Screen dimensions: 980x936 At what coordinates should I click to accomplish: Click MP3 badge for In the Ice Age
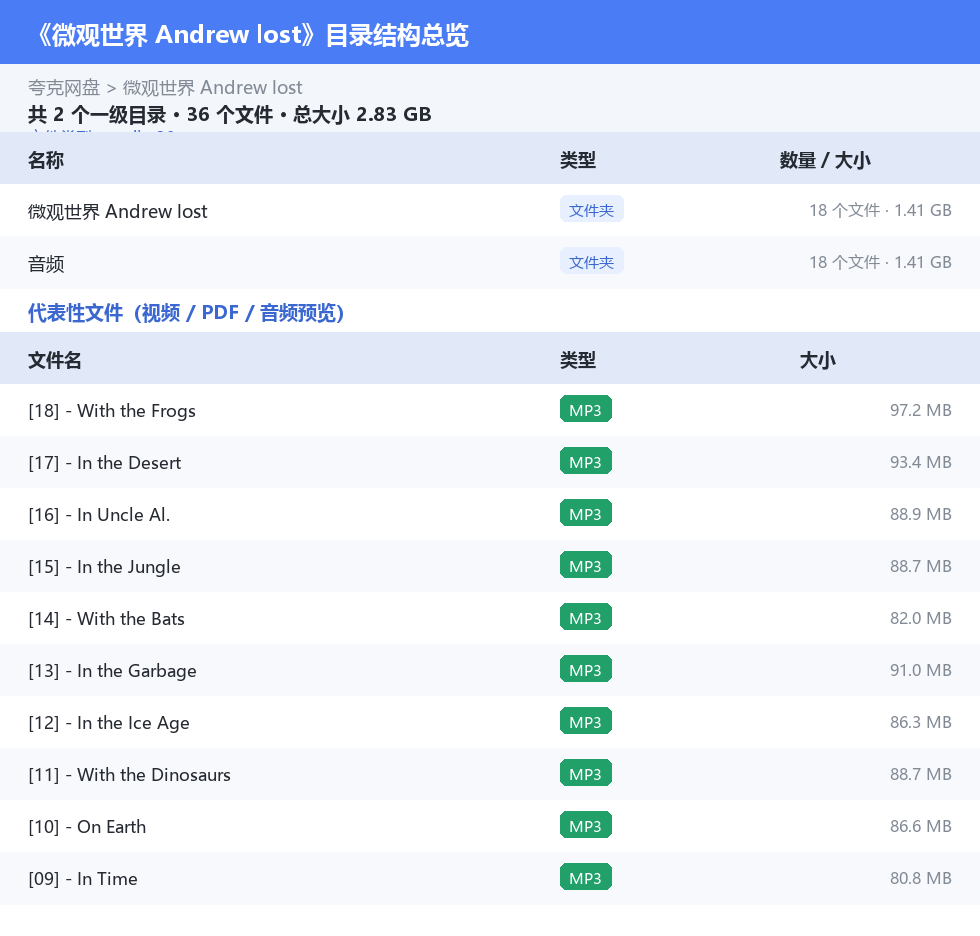pos(586,721)
